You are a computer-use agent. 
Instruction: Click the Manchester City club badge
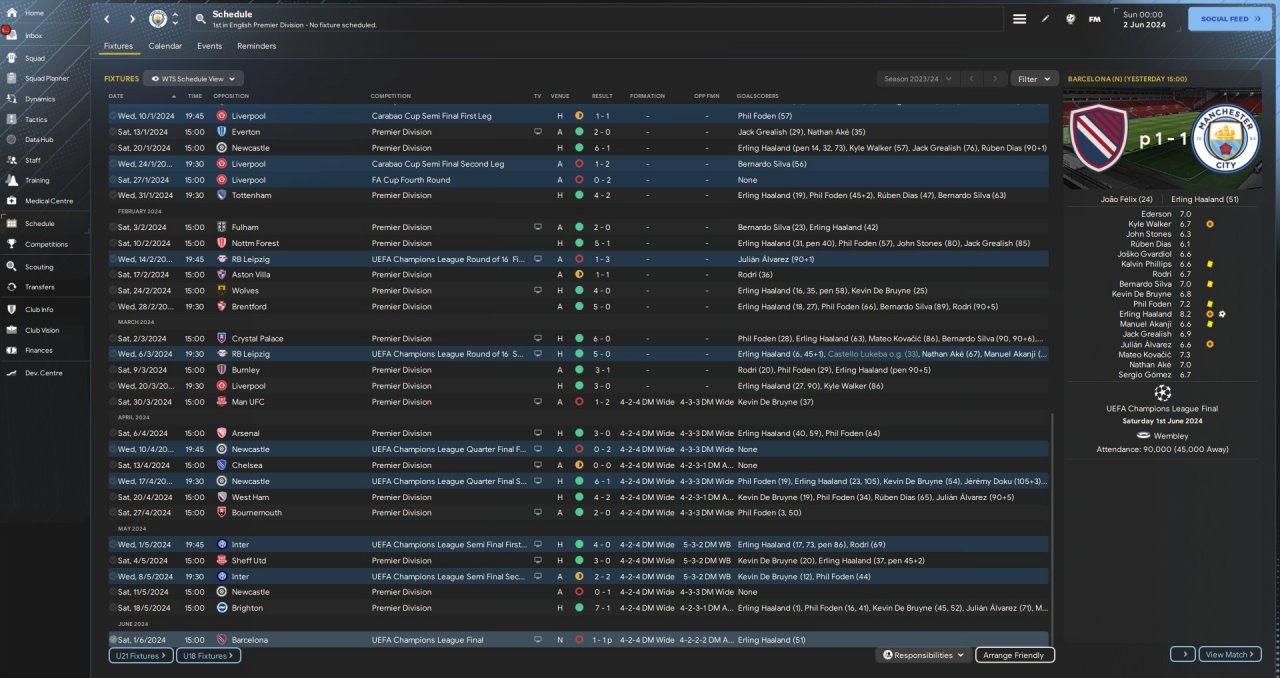coord(158,19)
